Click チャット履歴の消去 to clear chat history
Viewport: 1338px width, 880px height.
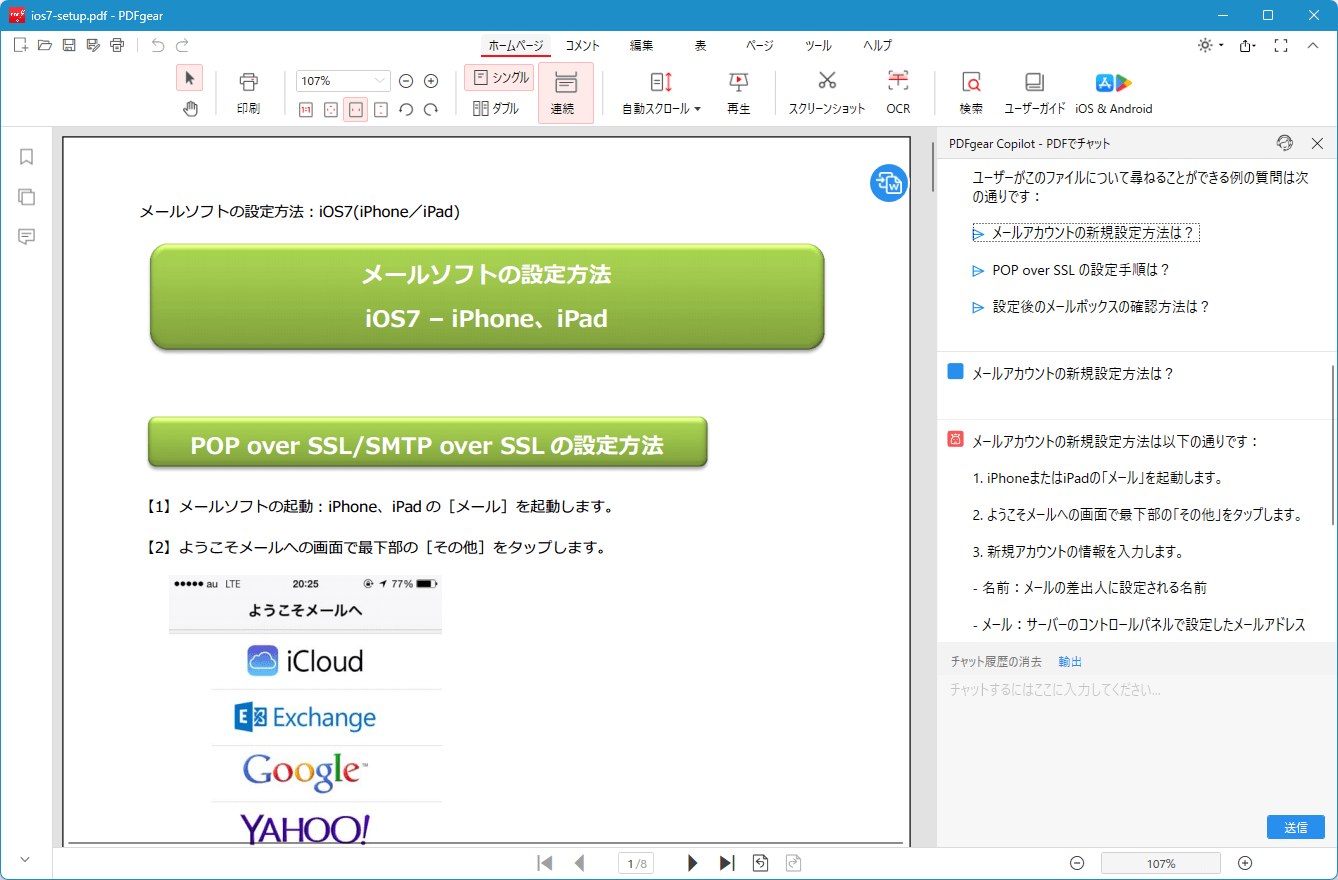[996, 662]
